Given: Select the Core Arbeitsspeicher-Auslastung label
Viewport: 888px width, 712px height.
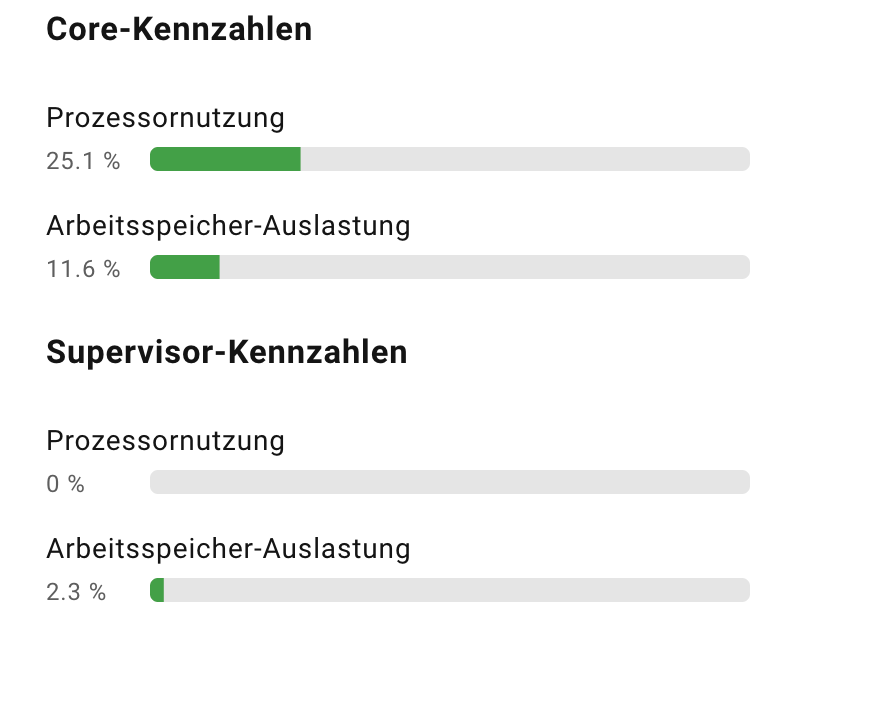Looking at the screenshot, I should coord(228,226).
